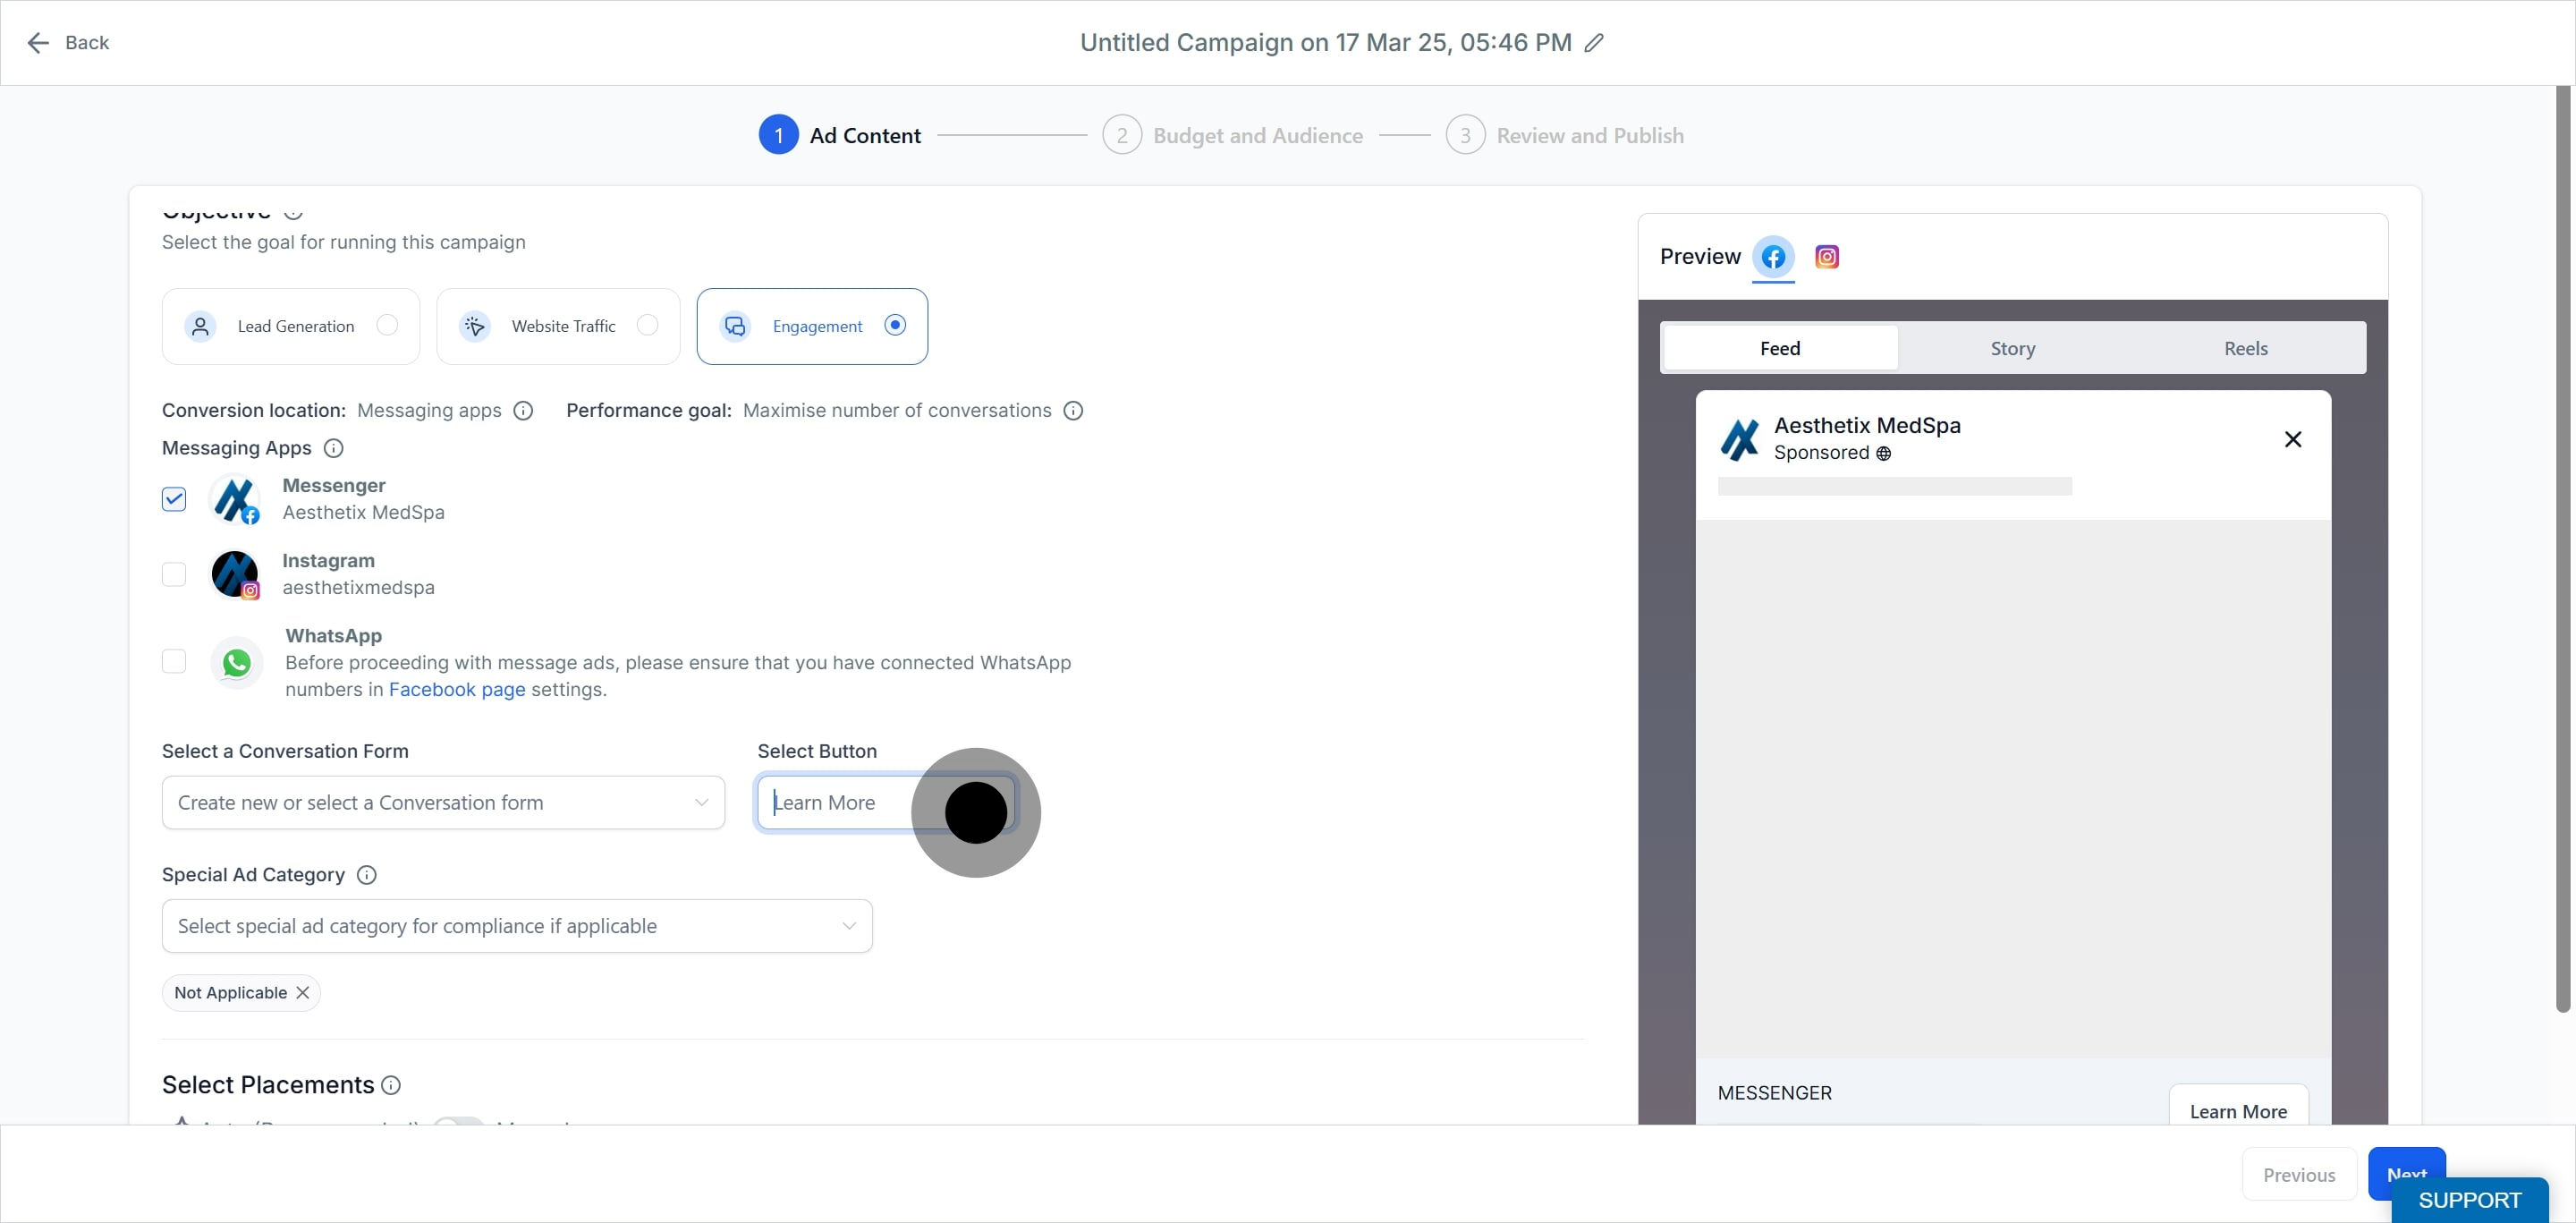Open the Conversation form dropdown

443,803
